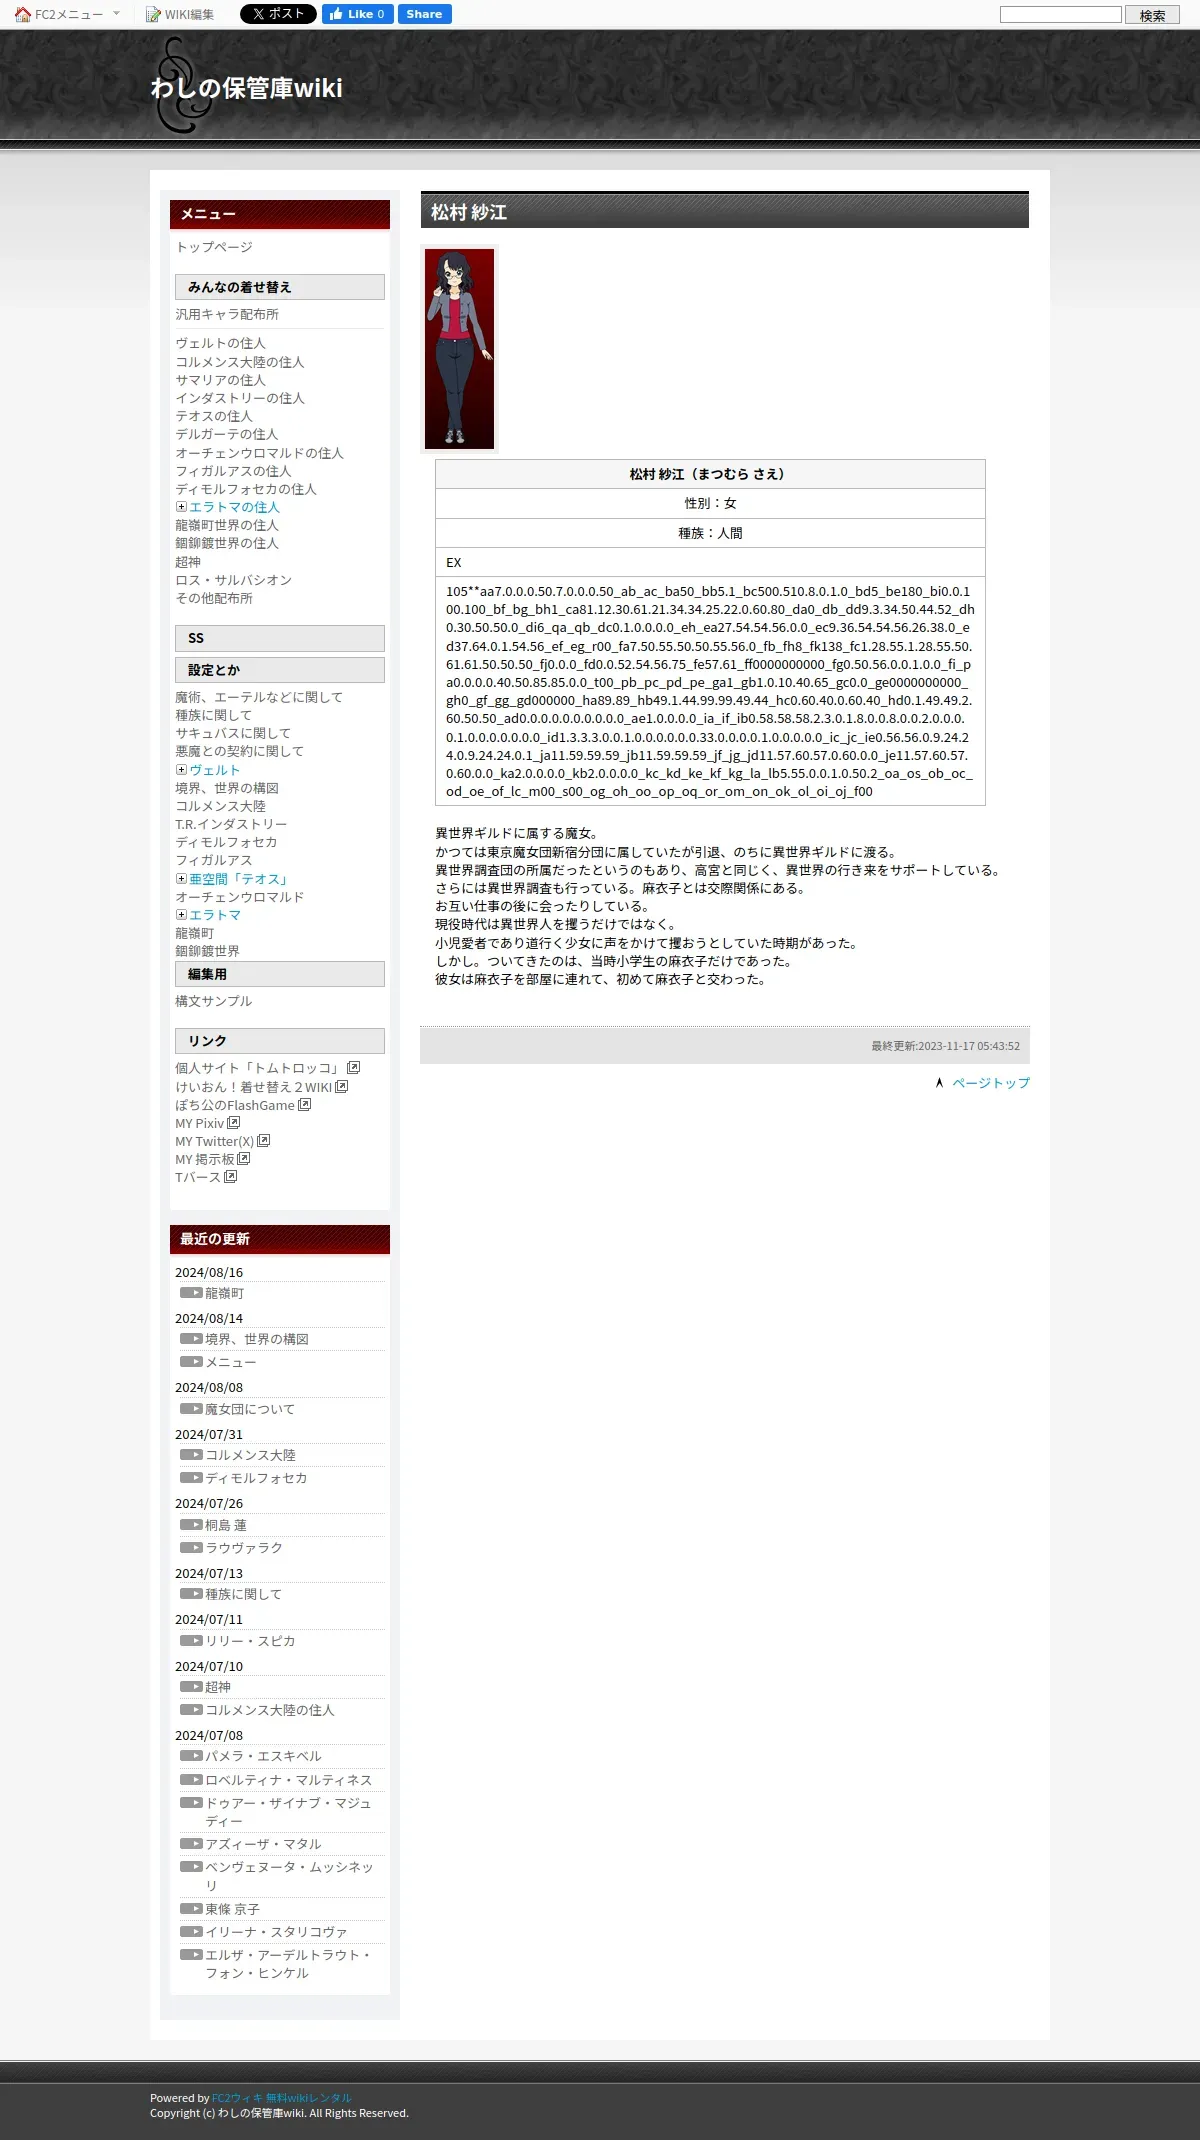Click external-link icon beside MY Twitter(X)
Screen dimensions: 1200x2140
point(263,1140)
